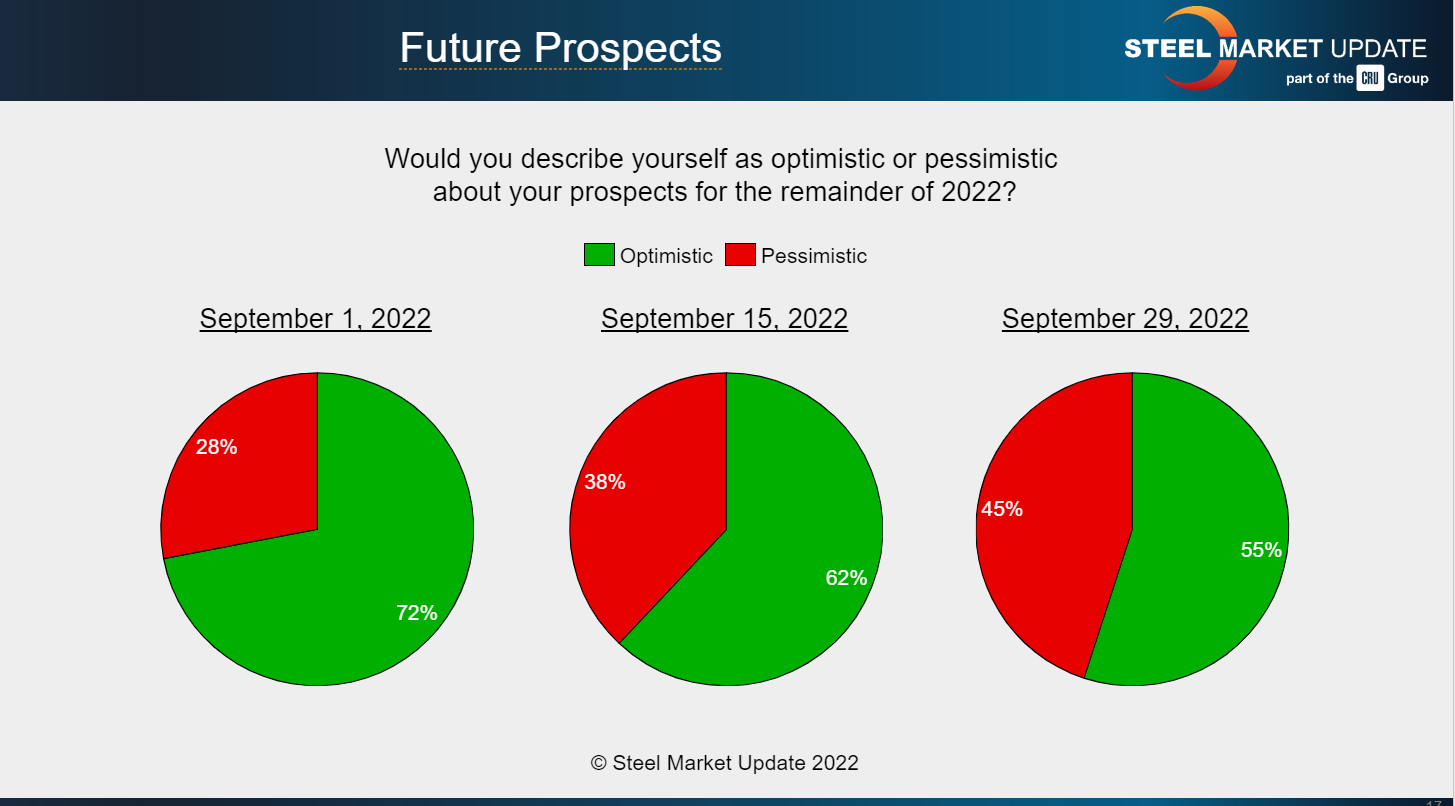Click the Steel Market Update logo

click(x=1276, y=49)
